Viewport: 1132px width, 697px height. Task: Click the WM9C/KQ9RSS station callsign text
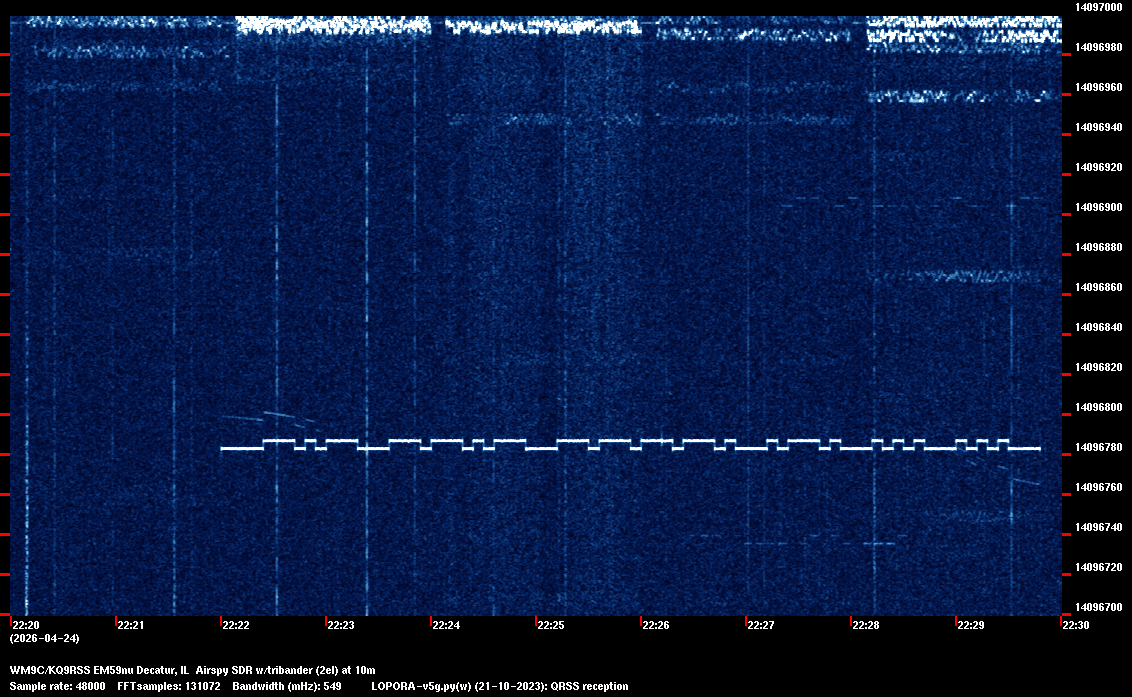coord(49,669)
